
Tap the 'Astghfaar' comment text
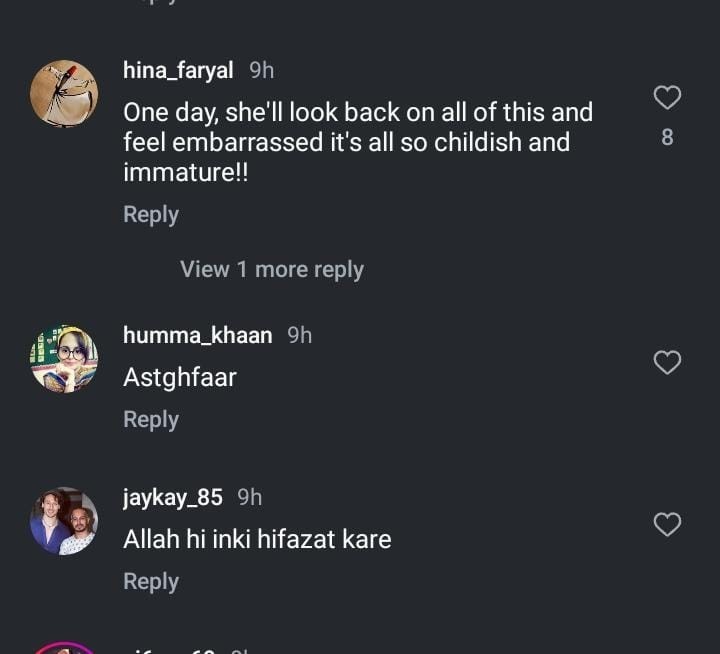180,378
